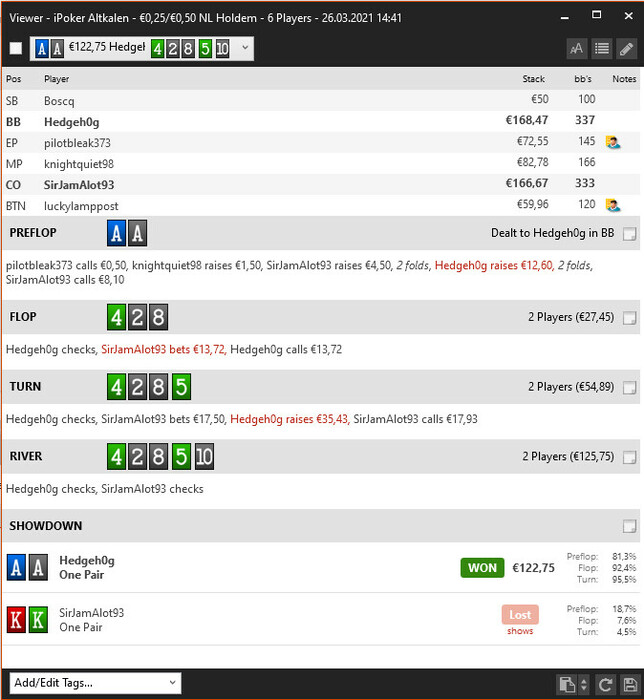Click the Stack column header

[x=534, y=79]
